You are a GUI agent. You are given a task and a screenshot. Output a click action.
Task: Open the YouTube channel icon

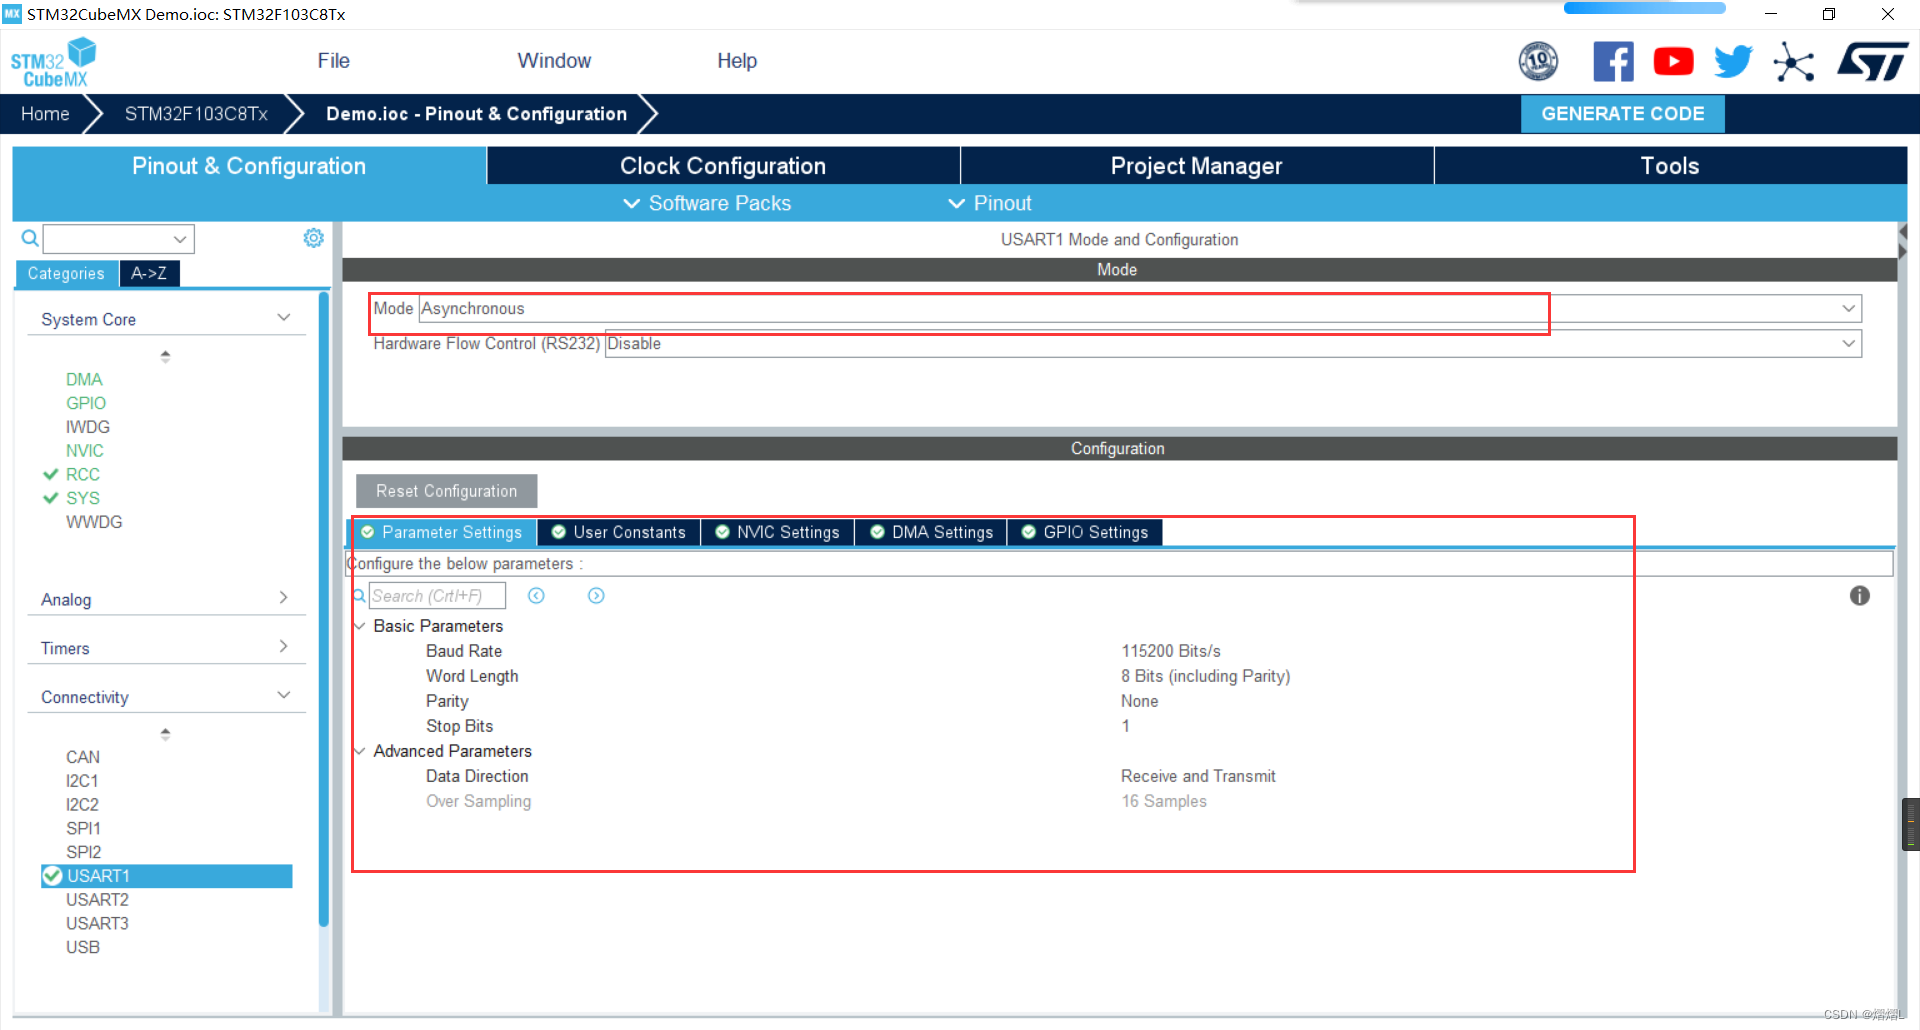pos(1673,62)
